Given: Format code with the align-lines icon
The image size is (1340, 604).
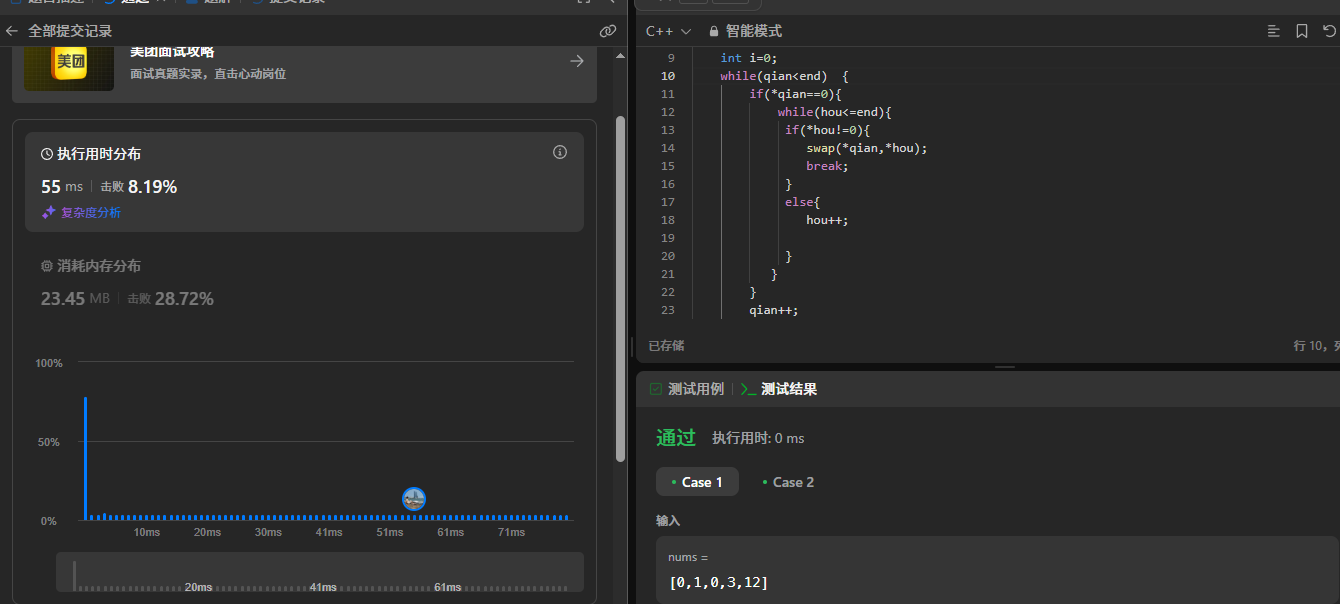Looking at the screenshot, I should tap(1273, 31).
